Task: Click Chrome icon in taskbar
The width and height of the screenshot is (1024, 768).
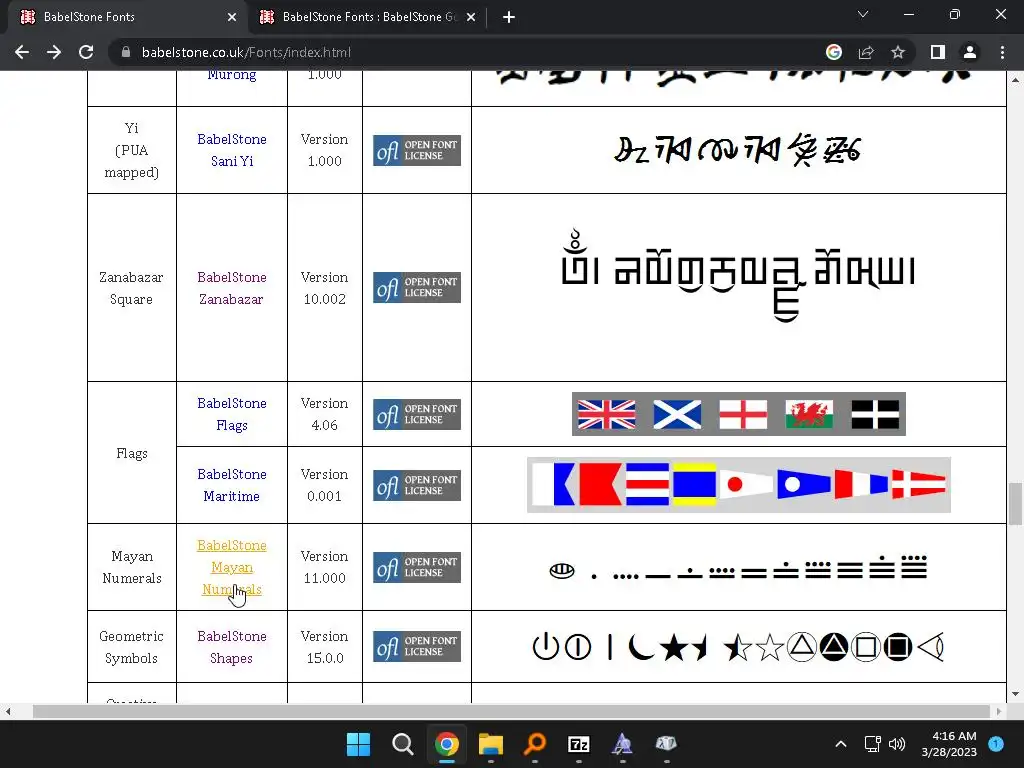Action: [447, 744]
